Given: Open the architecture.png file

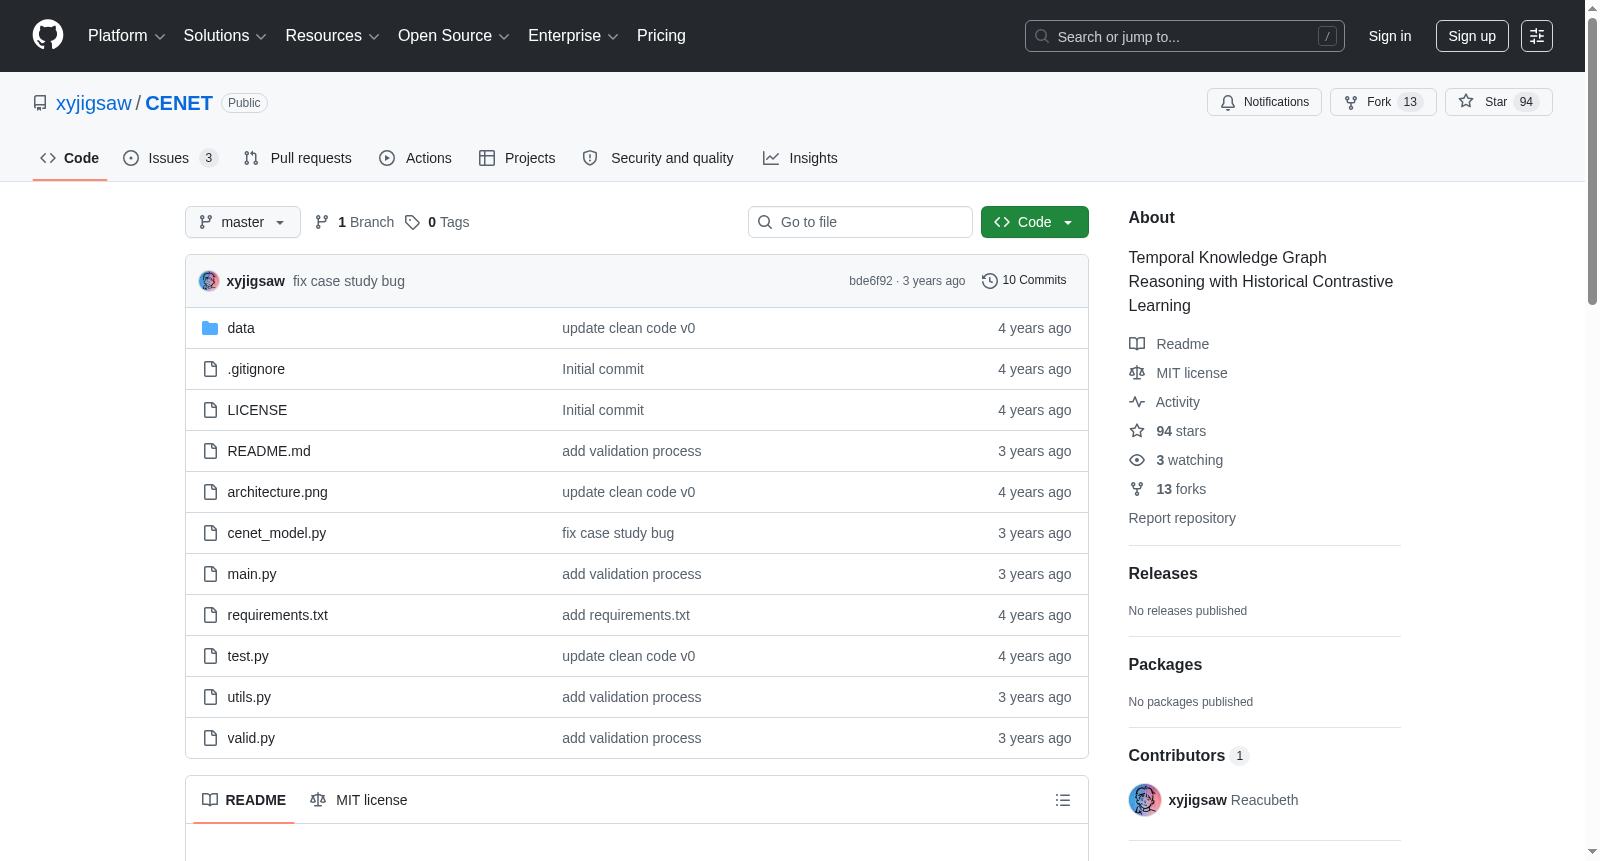Looking at the screenshot, I should 278,492.
